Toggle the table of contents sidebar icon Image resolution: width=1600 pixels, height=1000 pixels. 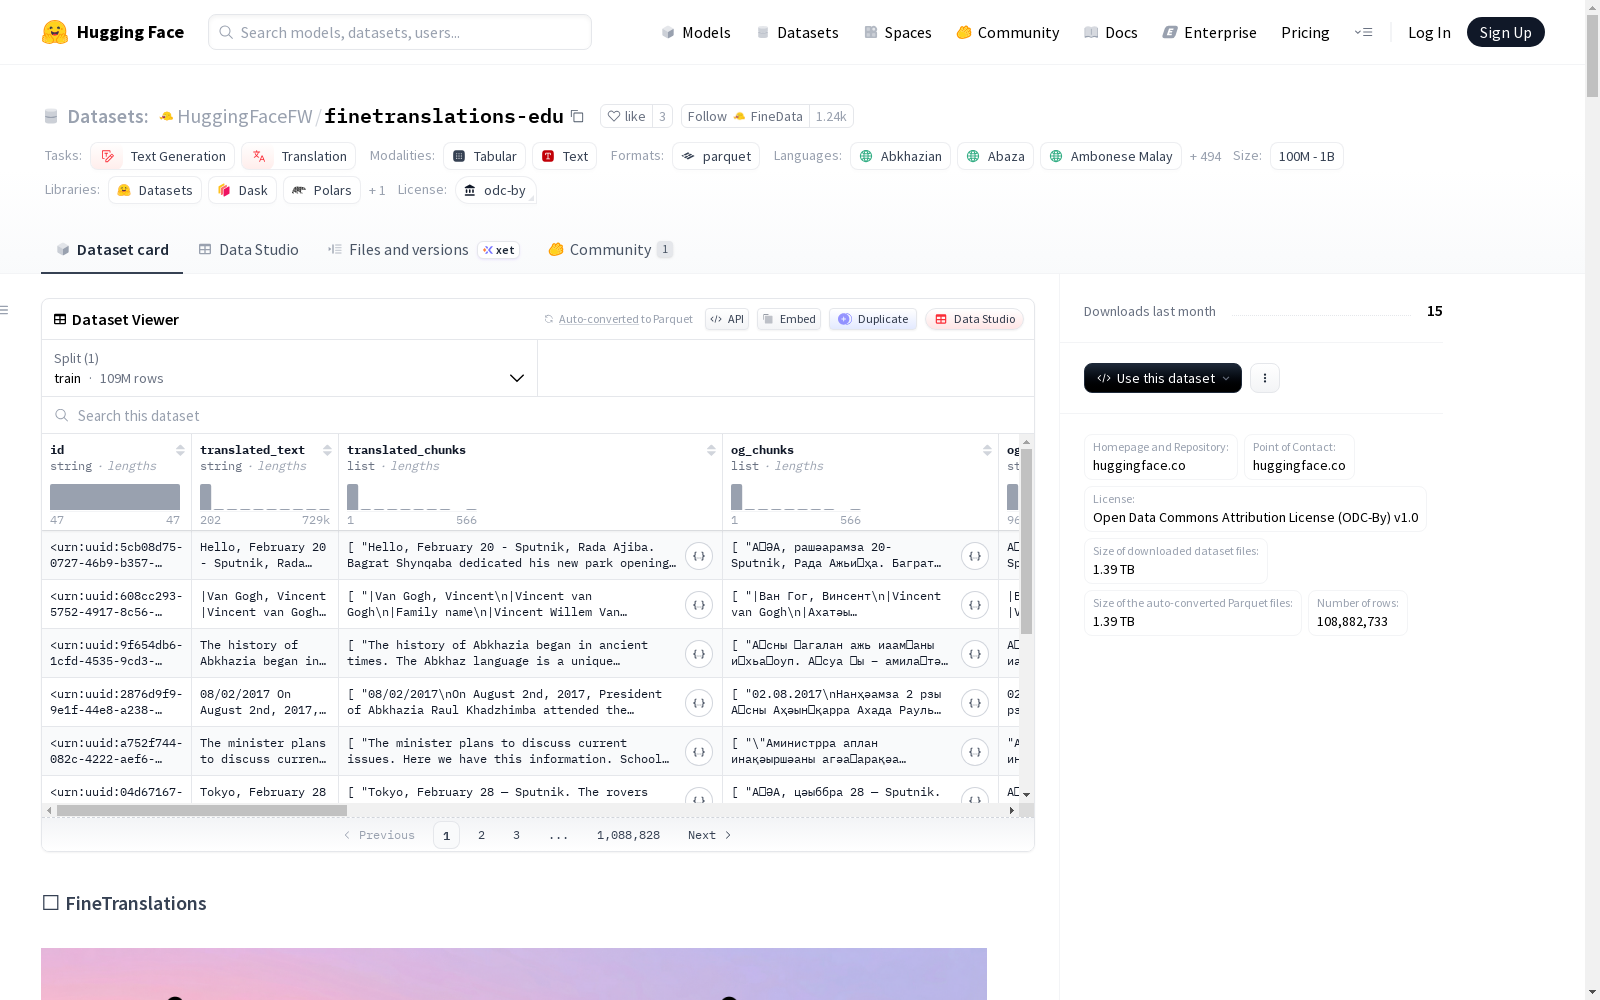coord(5,310)
